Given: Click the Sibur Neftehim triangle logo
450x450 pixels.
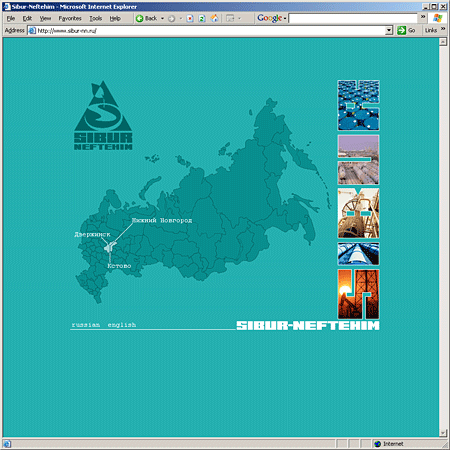Looking at the screenshot, I should [x=103, y=115].
